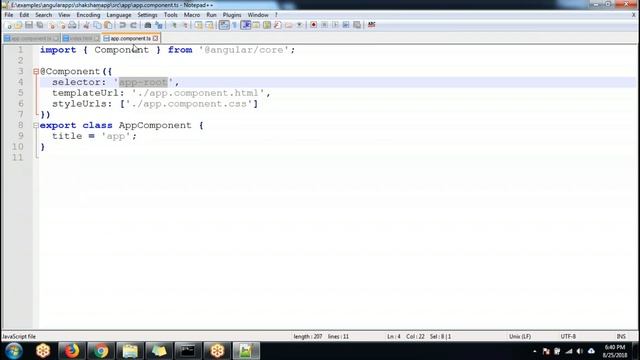The height and width of the screenshot is (360, 640).
Task: Click the Open file toolbar icon
Action: click(x=19, y=25)
